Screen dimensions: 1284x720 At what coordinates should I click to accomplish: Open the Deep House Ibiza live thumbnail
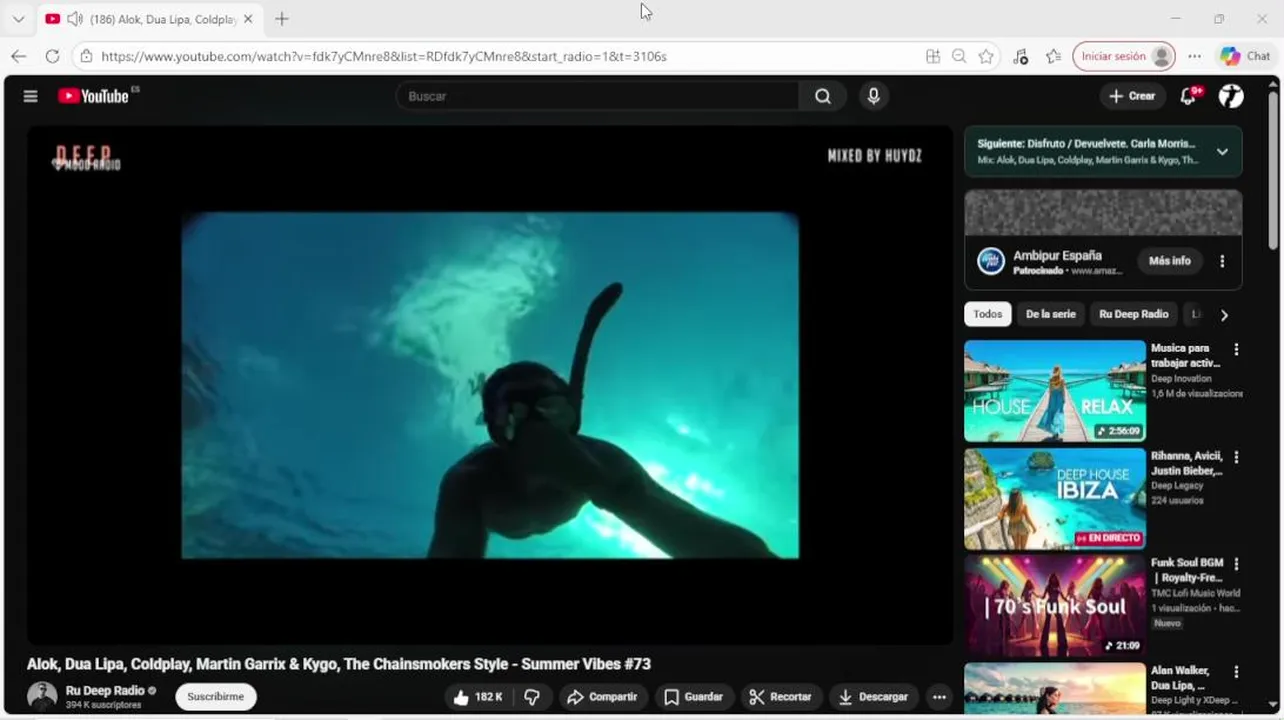click(x=1055, y=499)
